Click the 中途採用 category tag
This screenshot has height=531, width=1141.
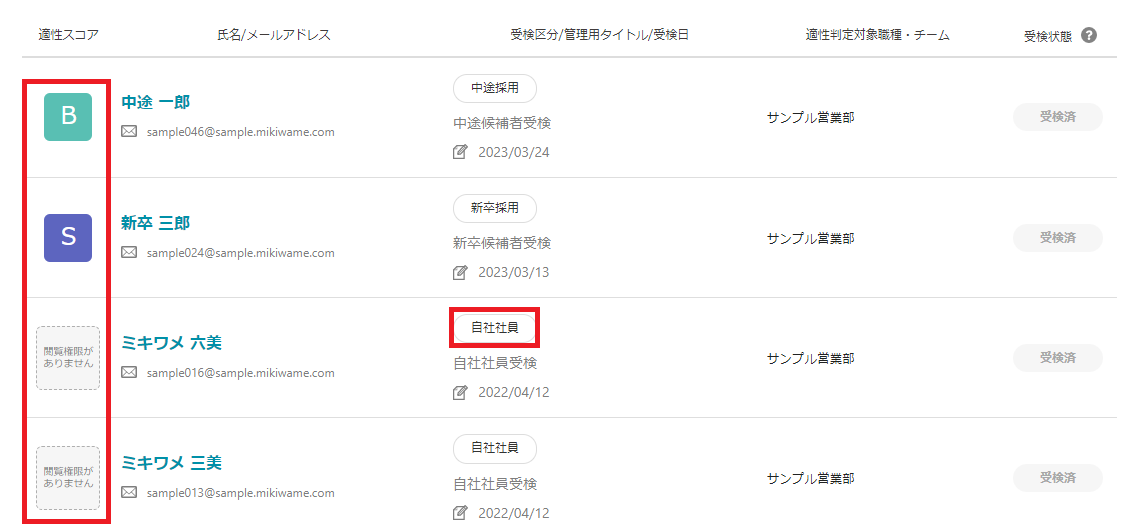coord(495,88)
